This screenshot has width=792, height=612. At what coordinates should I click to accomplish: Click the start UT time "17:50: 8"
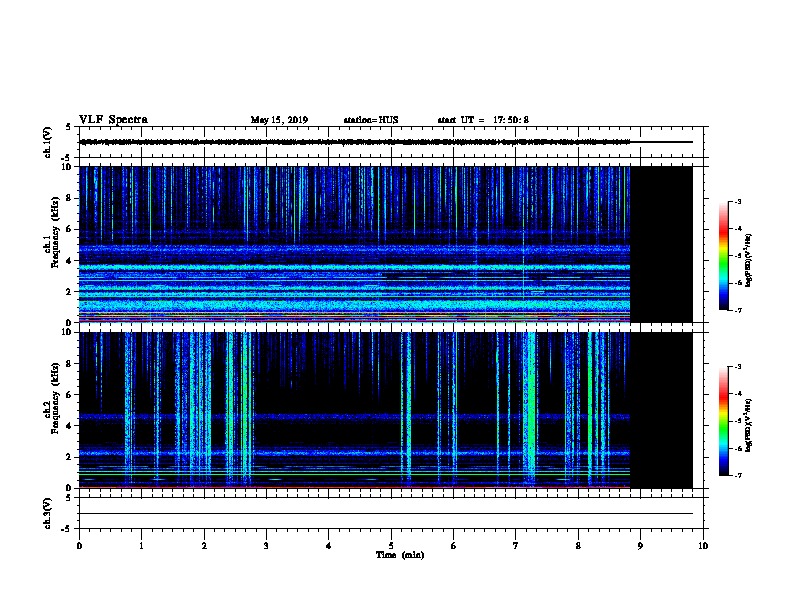click(x=511, y=120)
